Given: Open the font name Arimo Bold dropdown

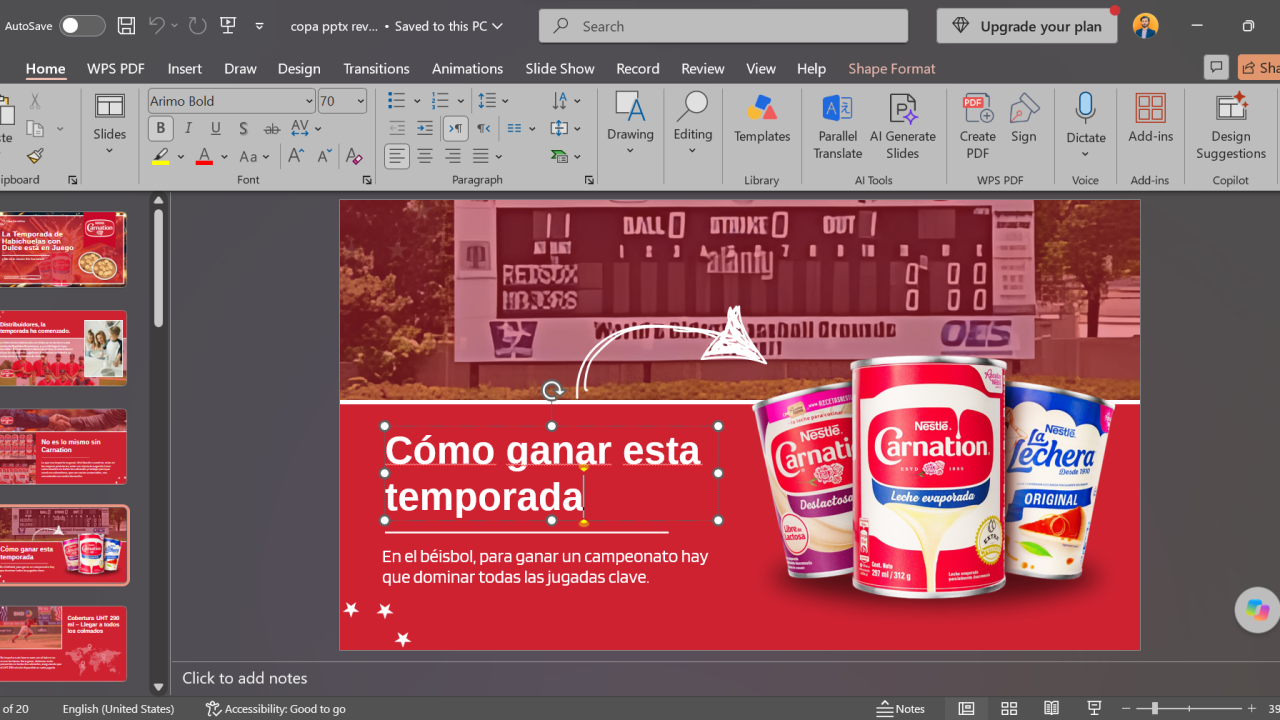Looking at the screenshot, I should [309, 101].
